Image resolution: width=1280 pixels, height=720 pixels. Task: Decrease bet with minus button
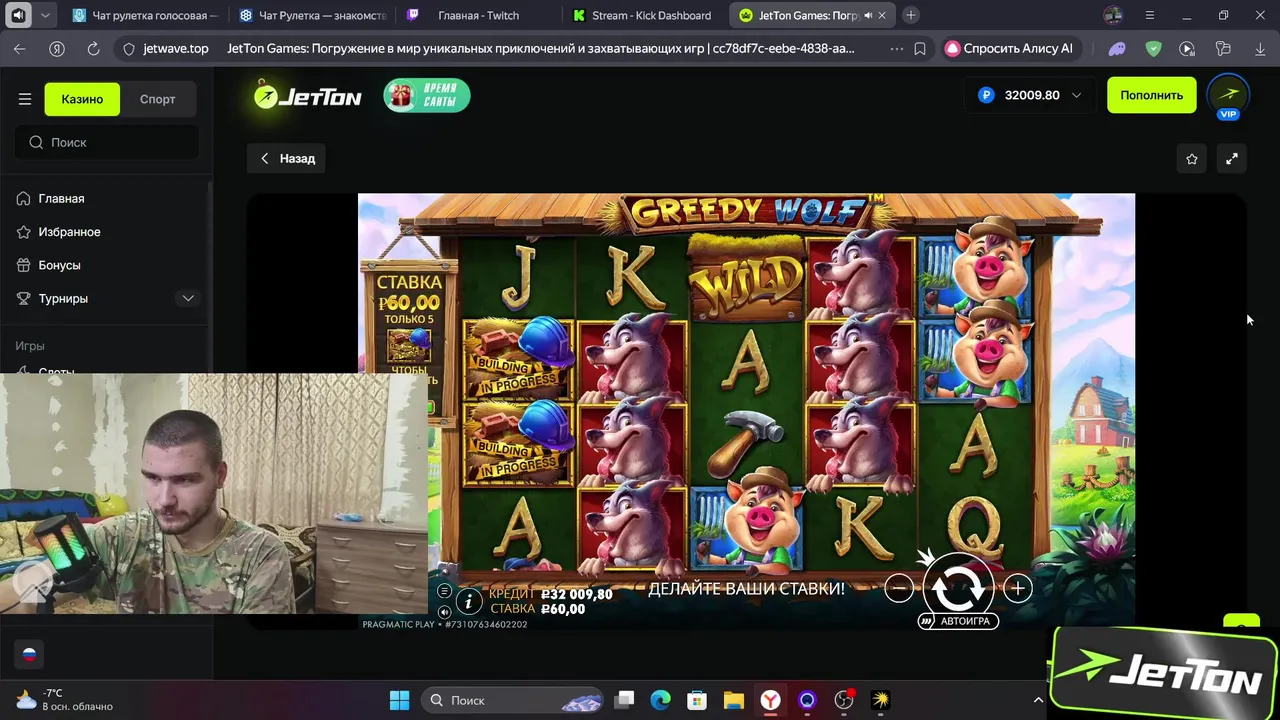[x=899, y=588]
